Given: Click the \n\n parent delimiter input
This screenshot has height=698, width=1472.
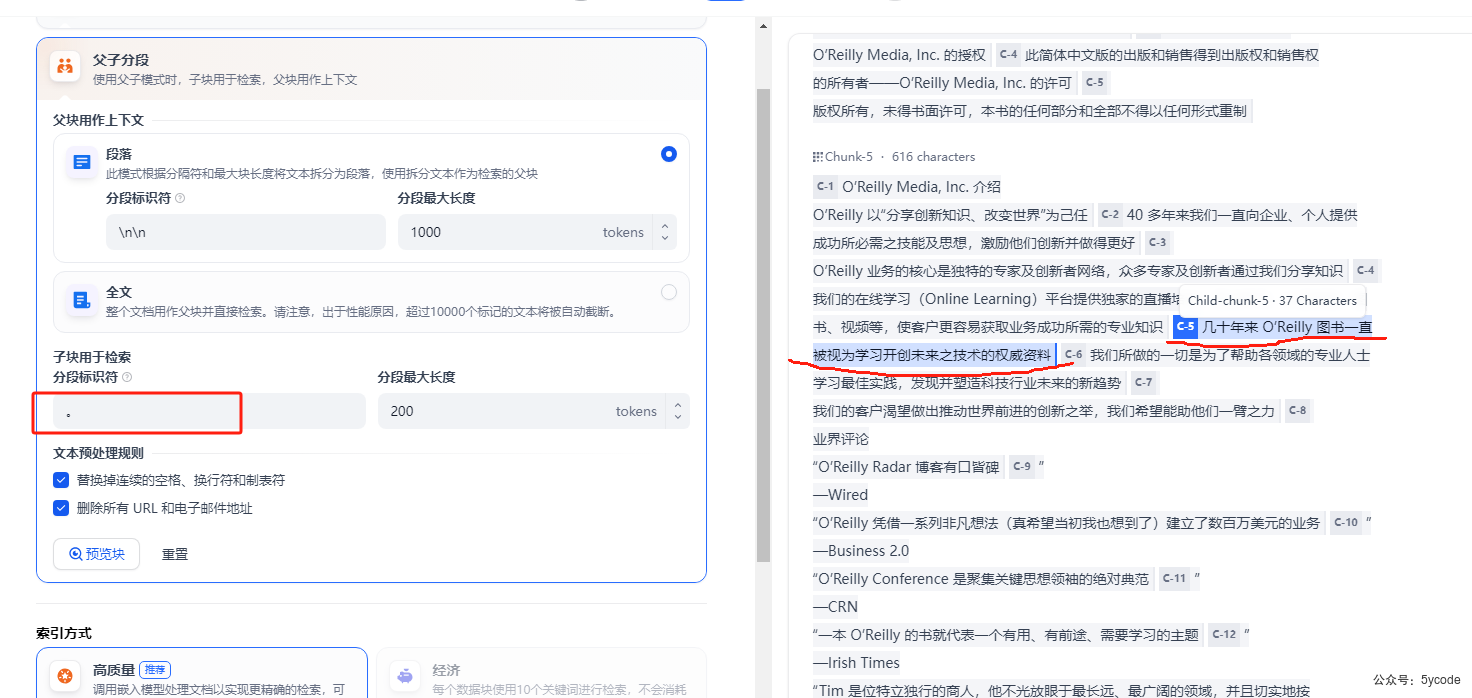Looking at the screenshot, I should (245, 232).
